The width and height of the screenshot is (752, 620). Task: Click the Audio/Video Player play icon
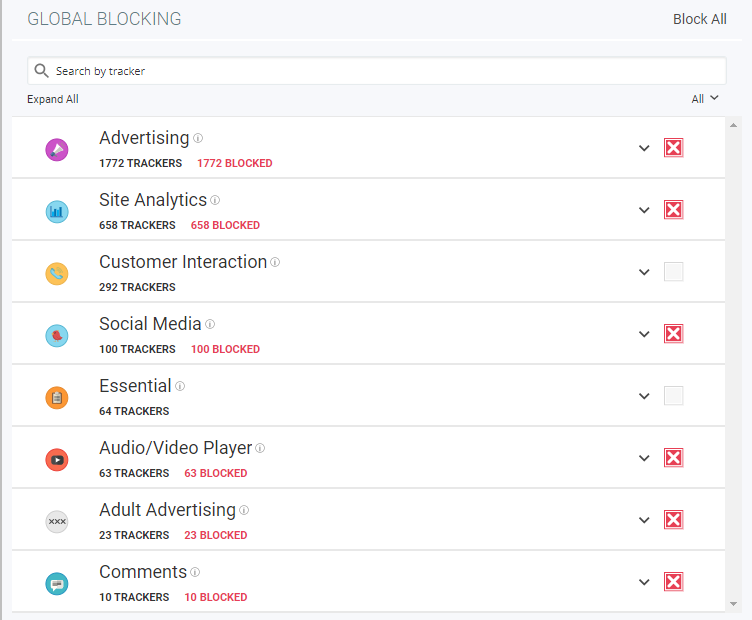point(57,460)
